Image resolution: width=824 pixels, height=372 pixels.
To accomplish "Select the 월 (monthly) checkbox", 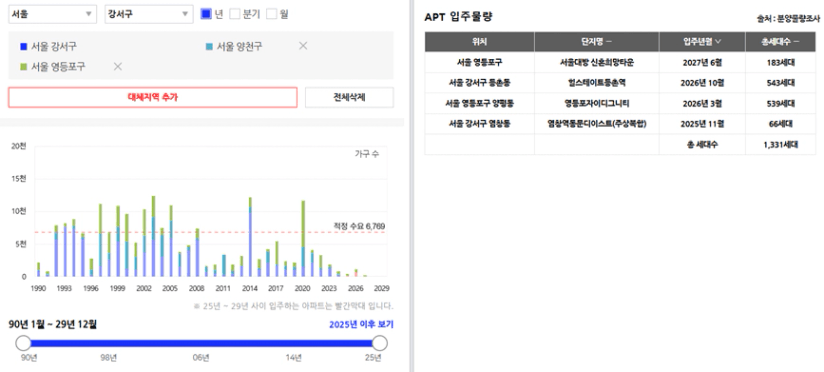I will coord(271,14).
